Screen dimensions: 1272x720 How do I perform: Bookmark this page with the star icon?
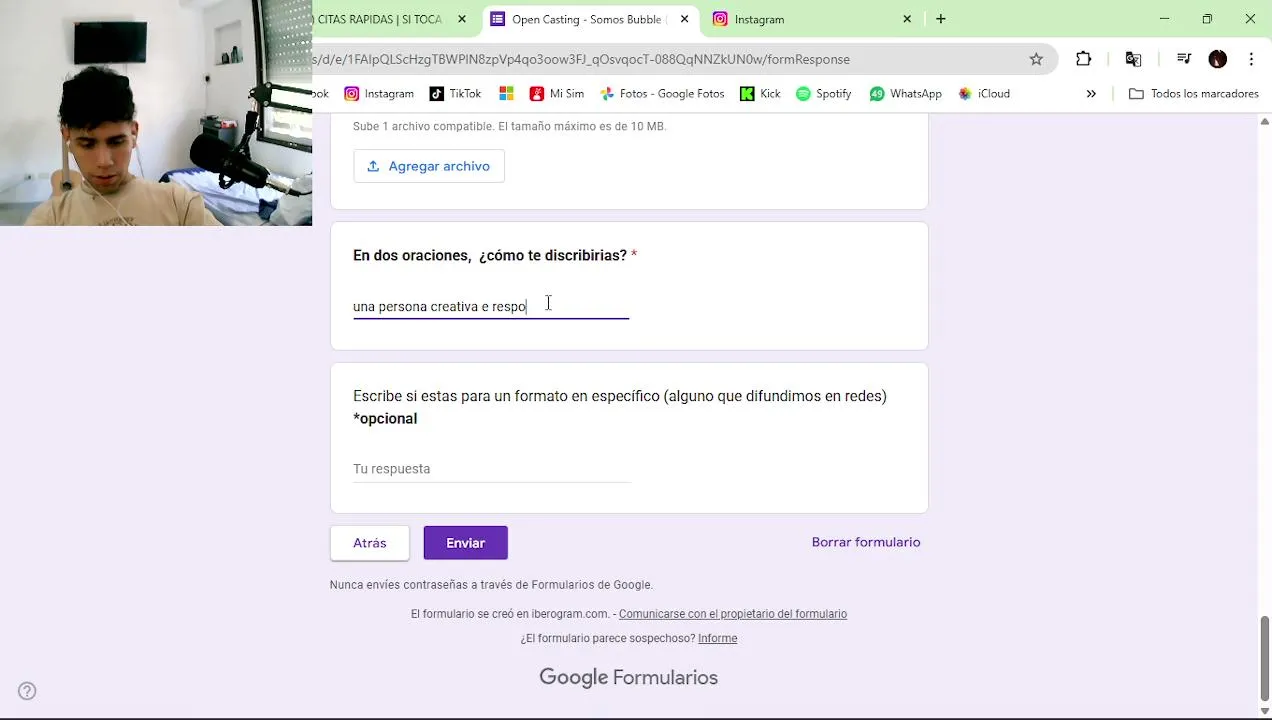(x=1036, y=59)
